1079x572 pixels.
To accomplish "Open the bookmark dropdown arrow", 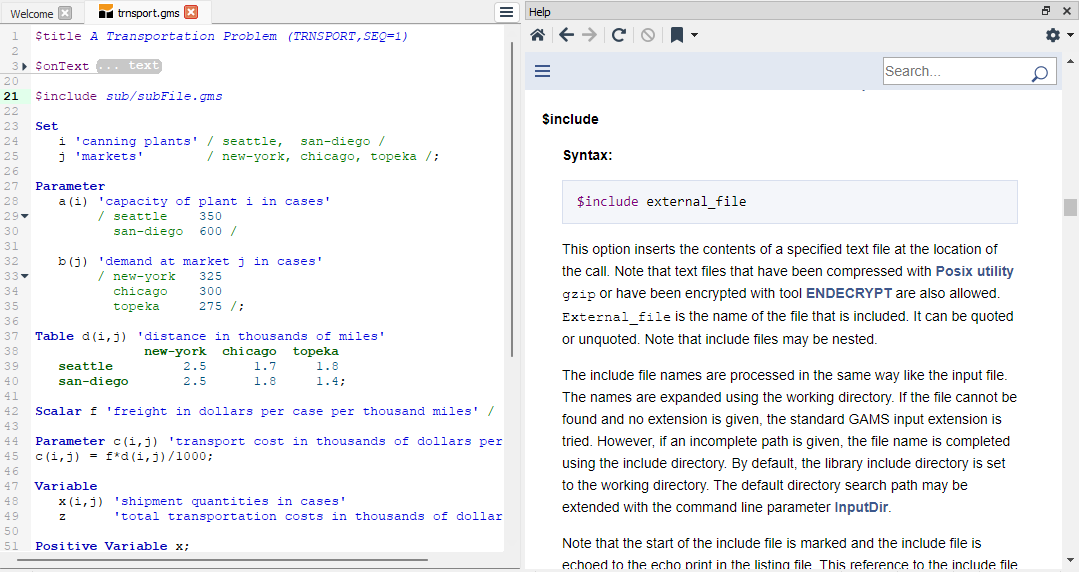I will (x=695, y=35).
